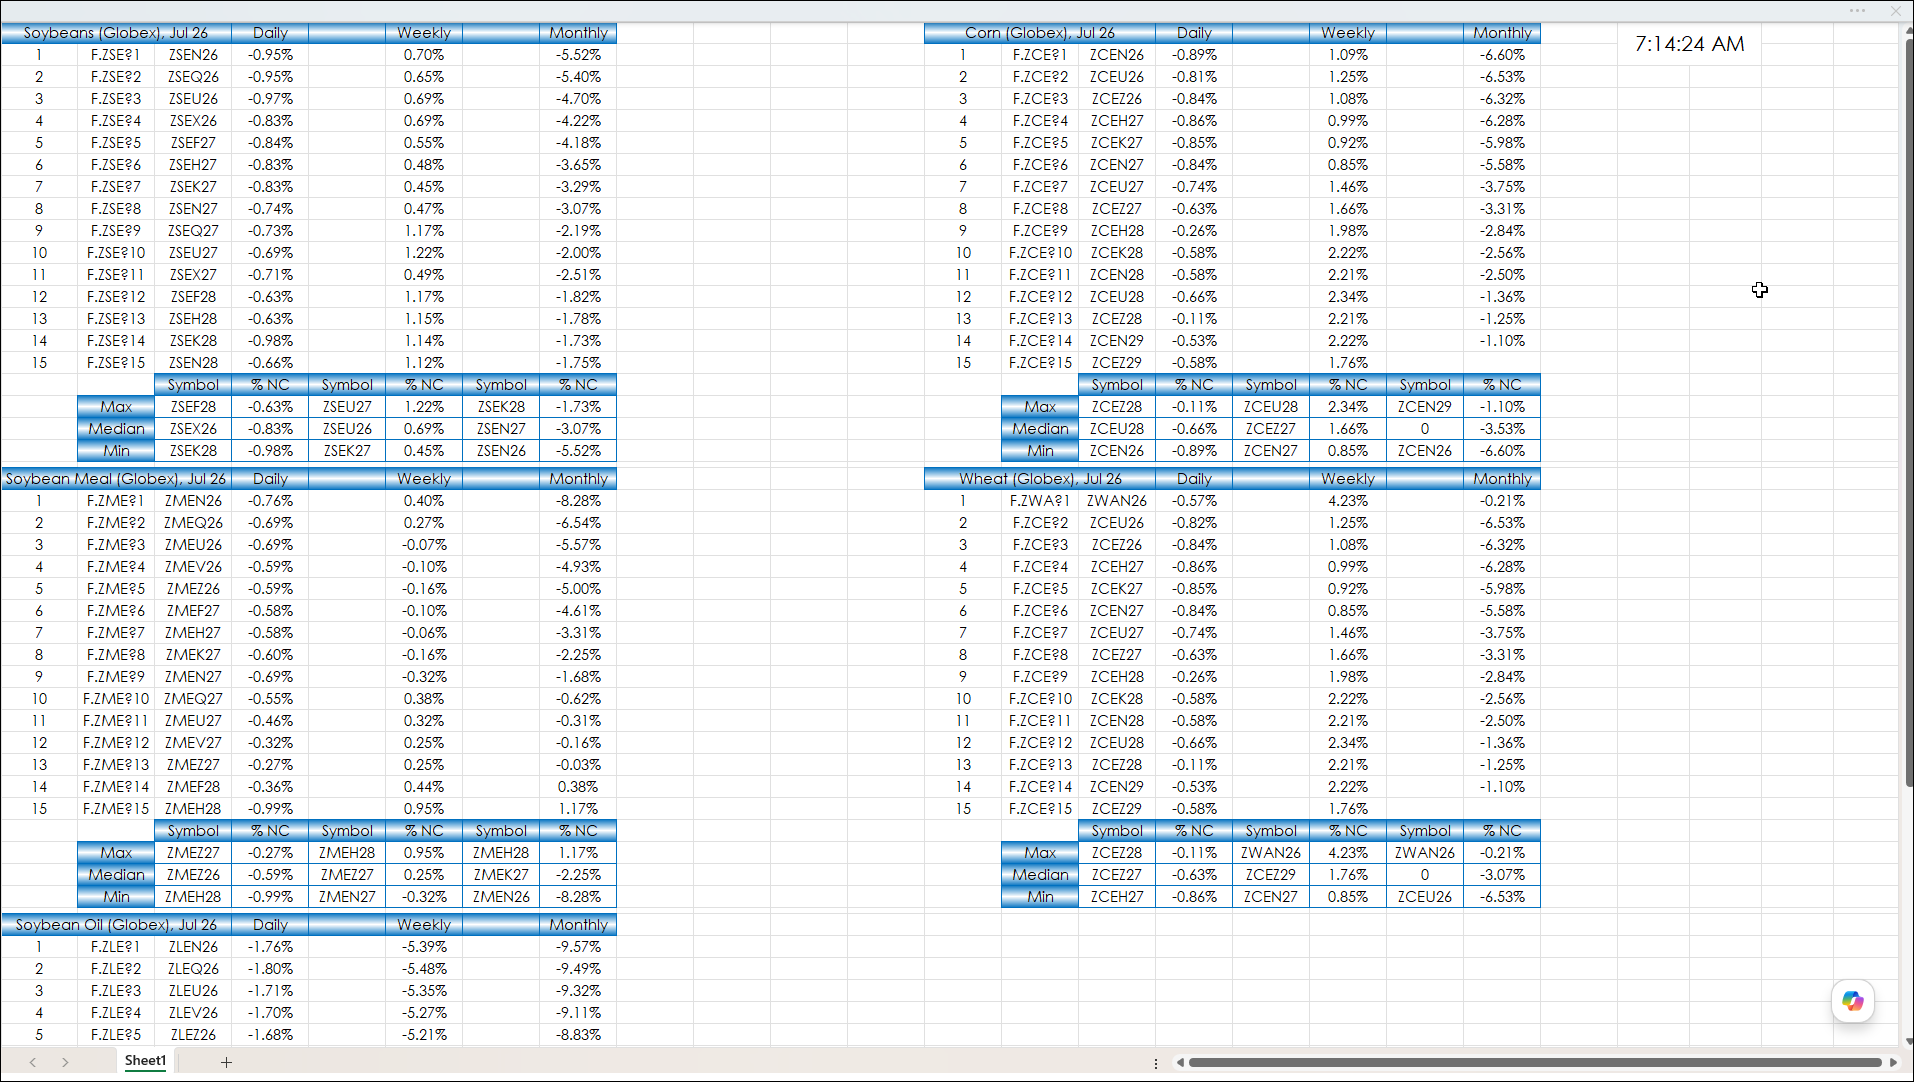The image size is (1914, 1082).
Task: Select Soybeans Max label cell
Action: click(x=116, y=407)
